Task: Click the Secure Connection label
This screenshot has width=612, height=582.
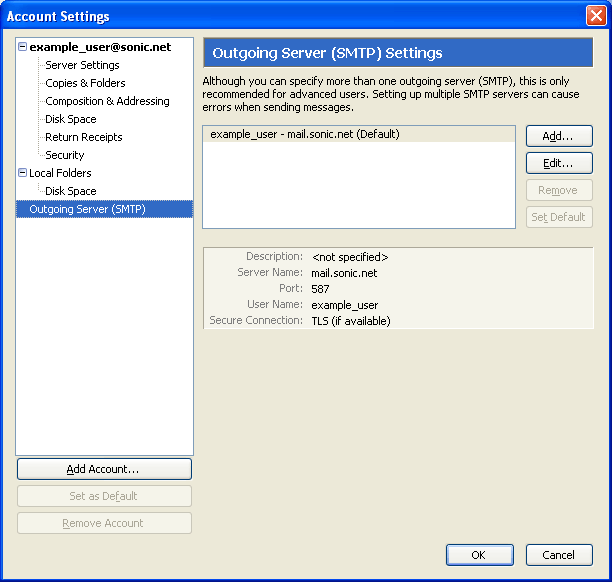Action: point(256,320)
